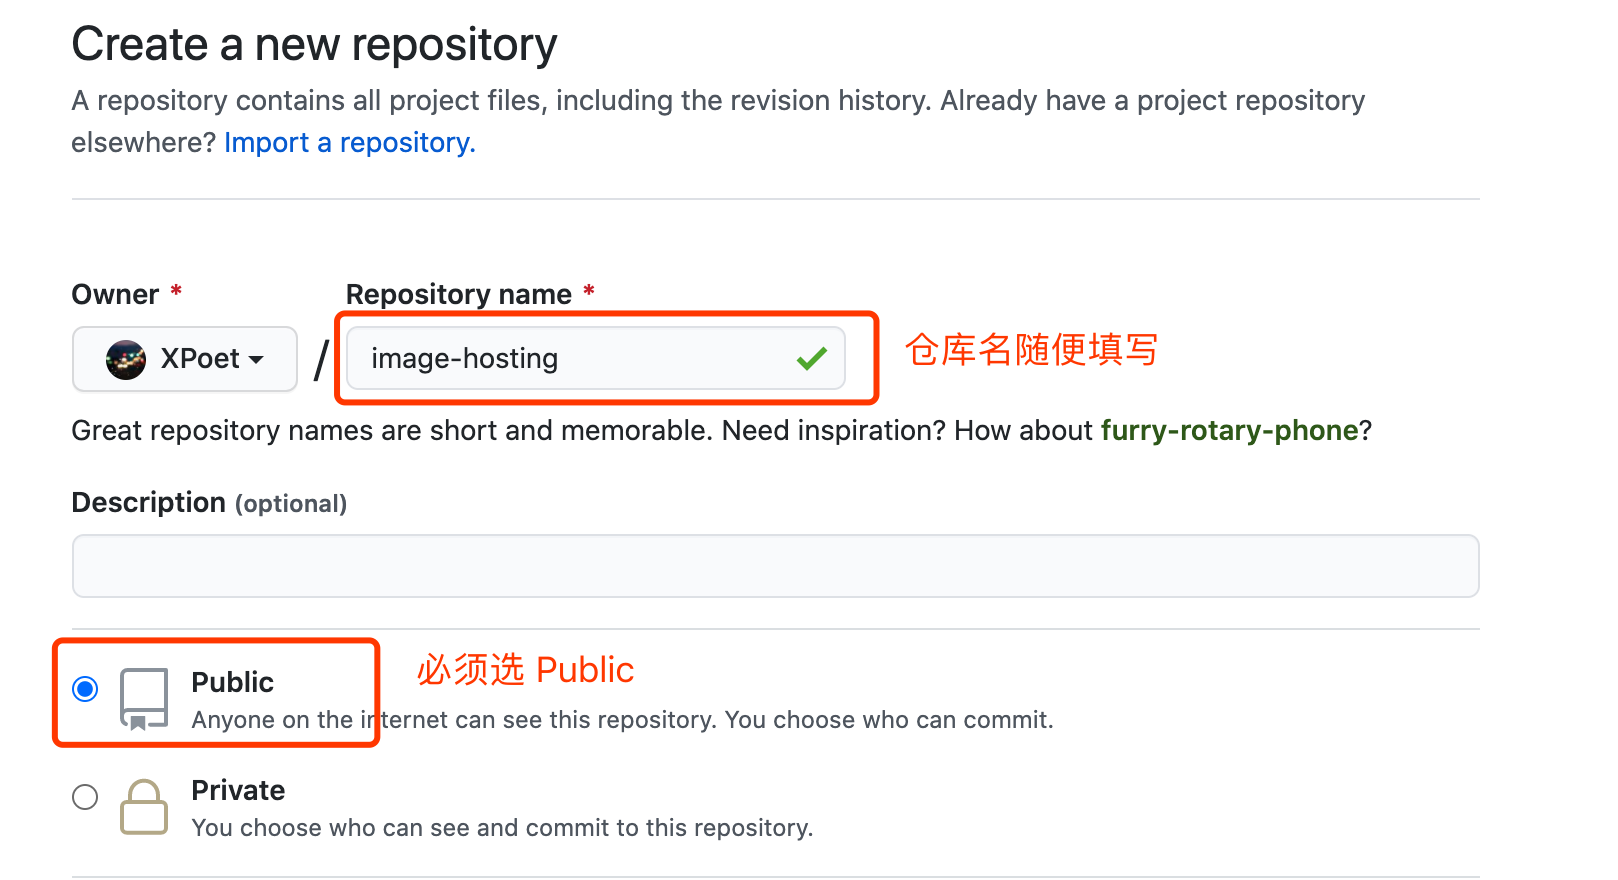Select the Private radio button
The image size is (1618, 880).
tap(85, 797)
